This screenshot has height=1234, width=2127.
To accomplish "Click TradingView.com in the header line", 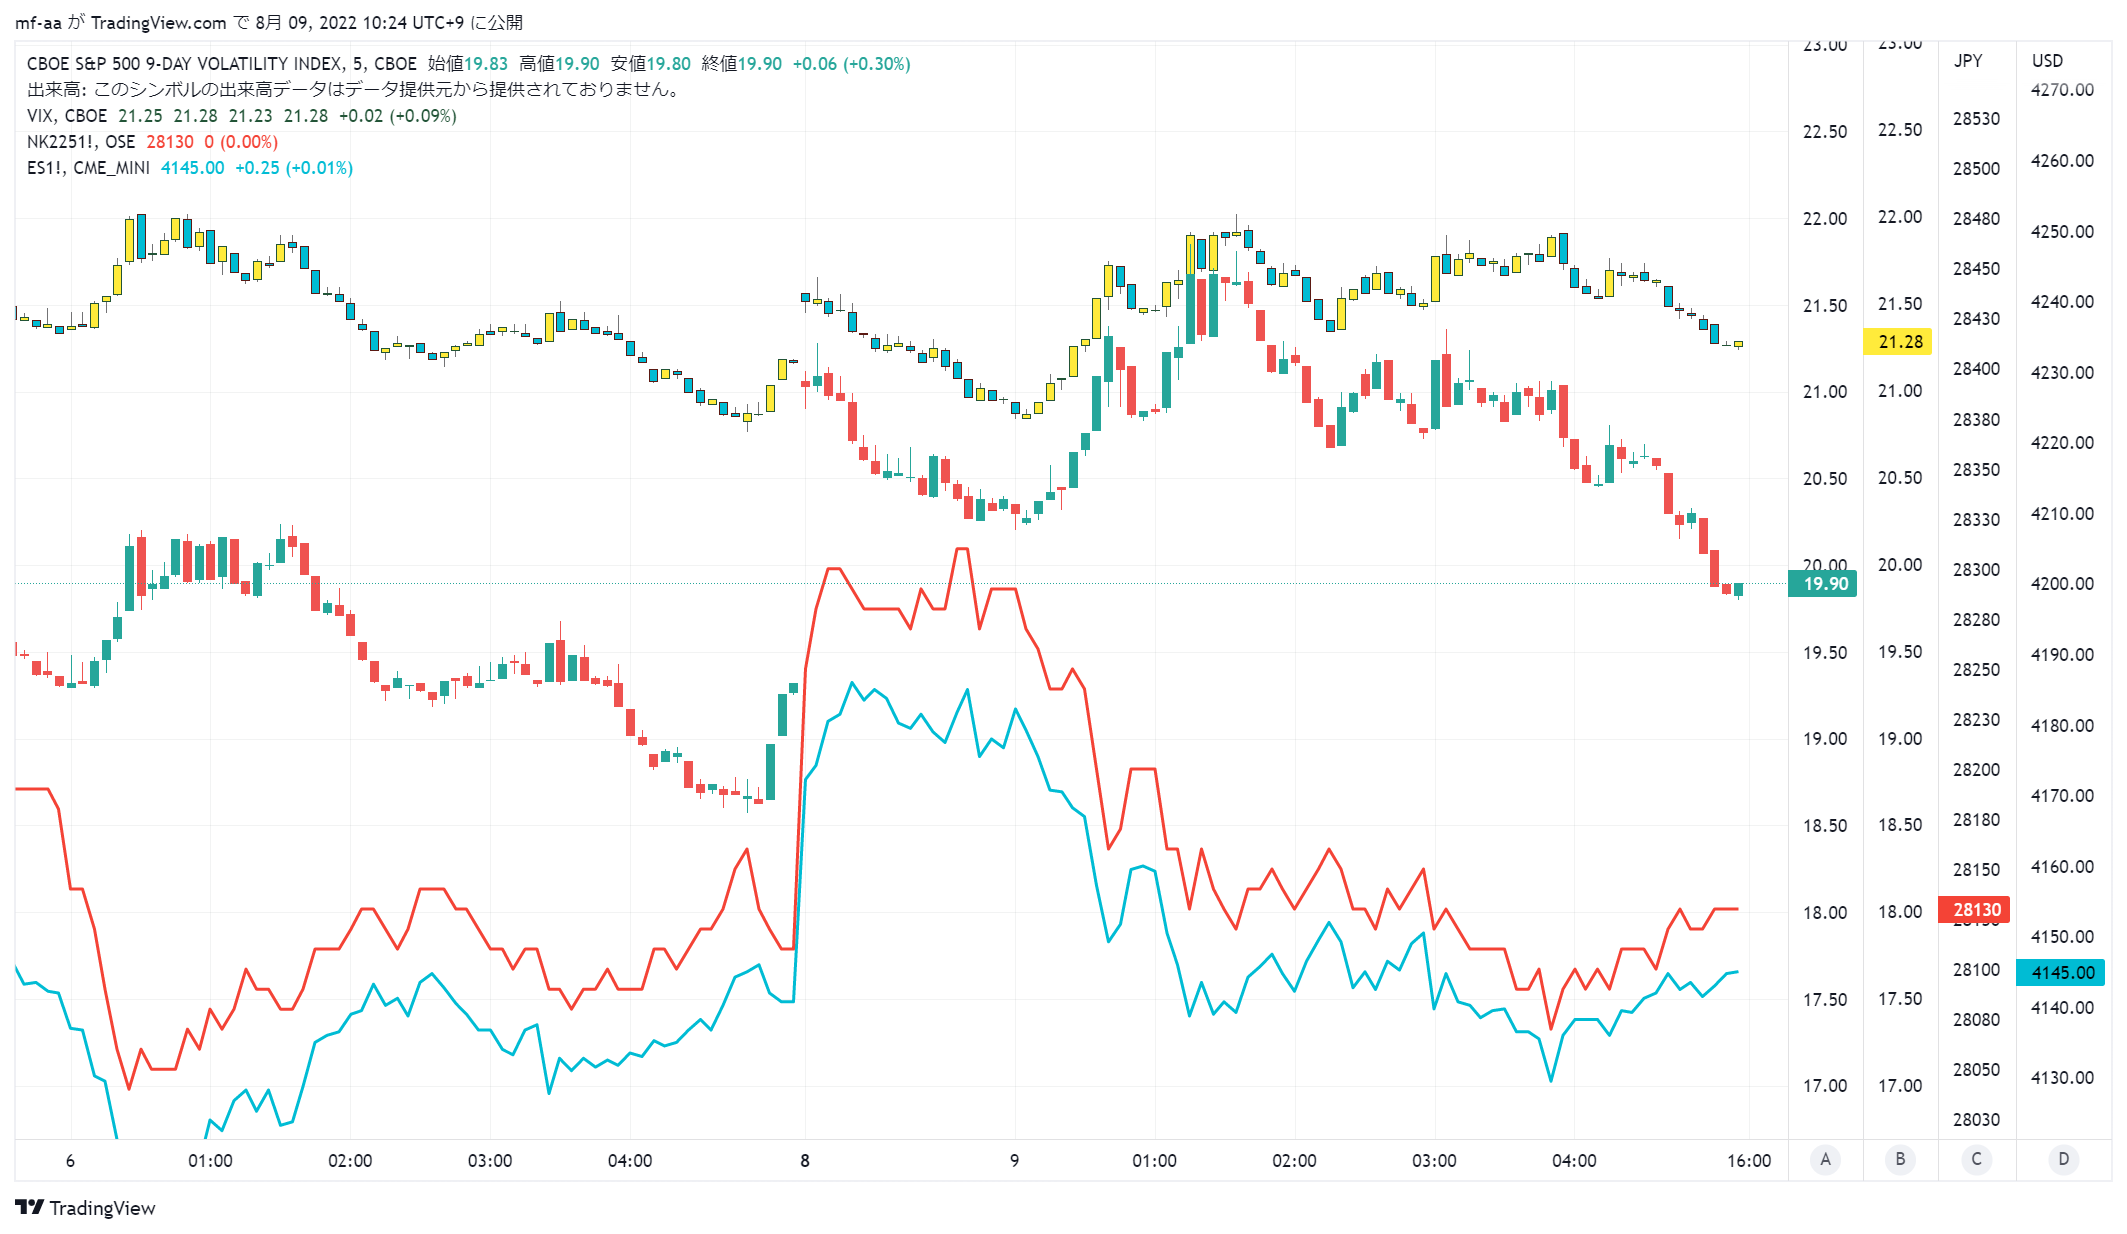I will tap(158, 22).
